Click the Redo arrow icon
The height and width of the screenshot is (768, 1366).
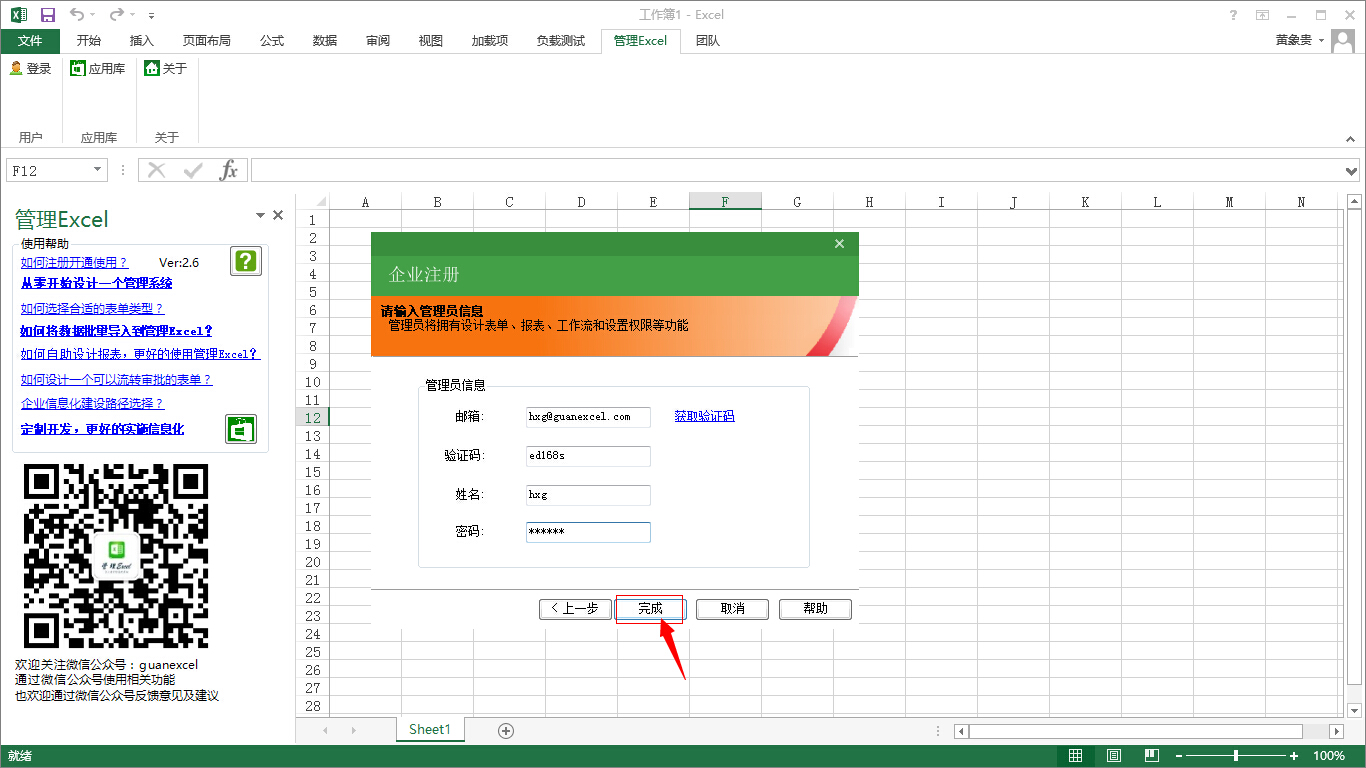click(x=117, y=15)
